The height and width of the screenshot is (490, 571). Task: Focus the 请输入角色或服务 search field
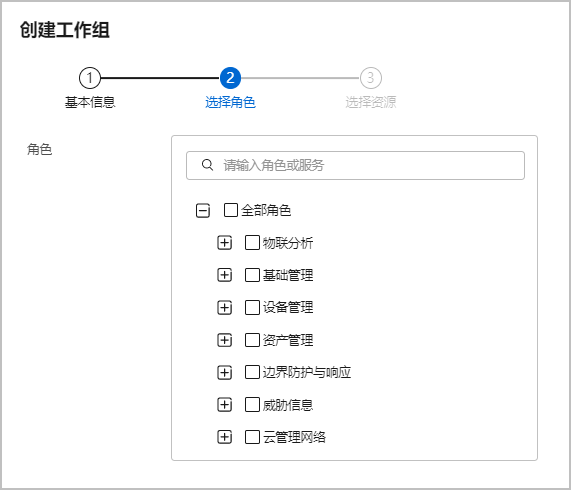(x=355, y=165)
